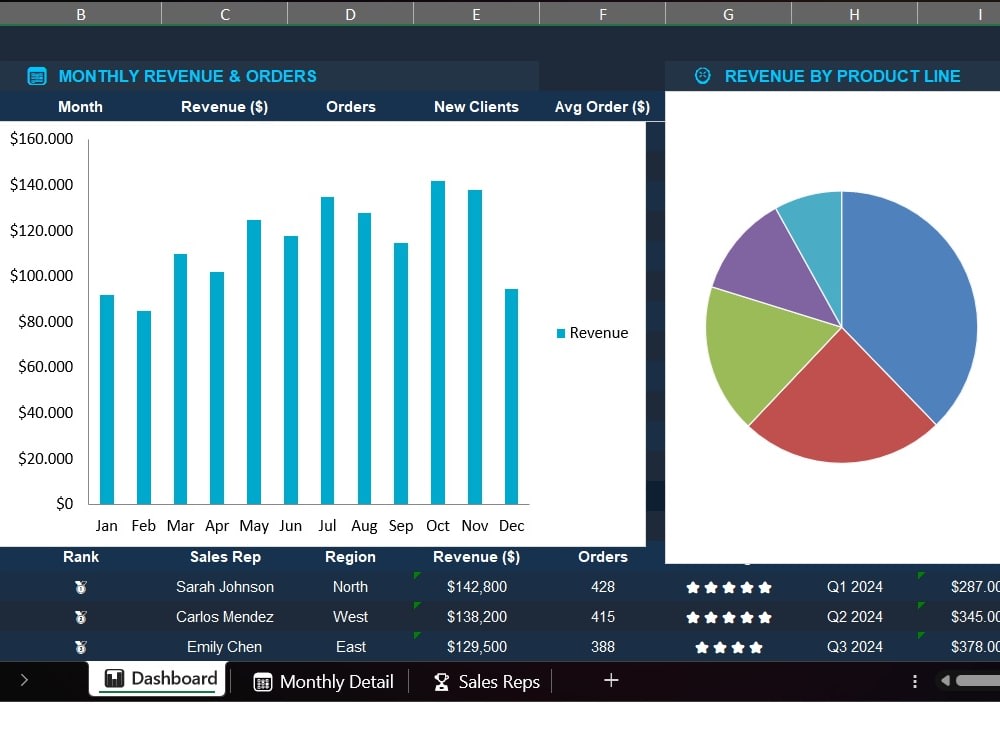The width and height of the screenshot is (1000, 750).
Task: Click the 'Avg Order ($)' heading cell
Action: 602,107
